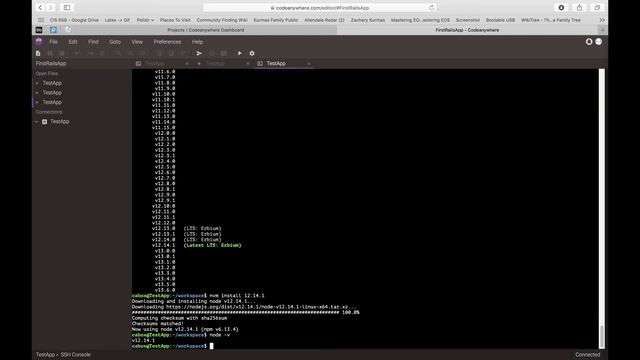The image size is (640, 360).
Task: Close the active TestApp editor tab
Action: coord(309,64)
